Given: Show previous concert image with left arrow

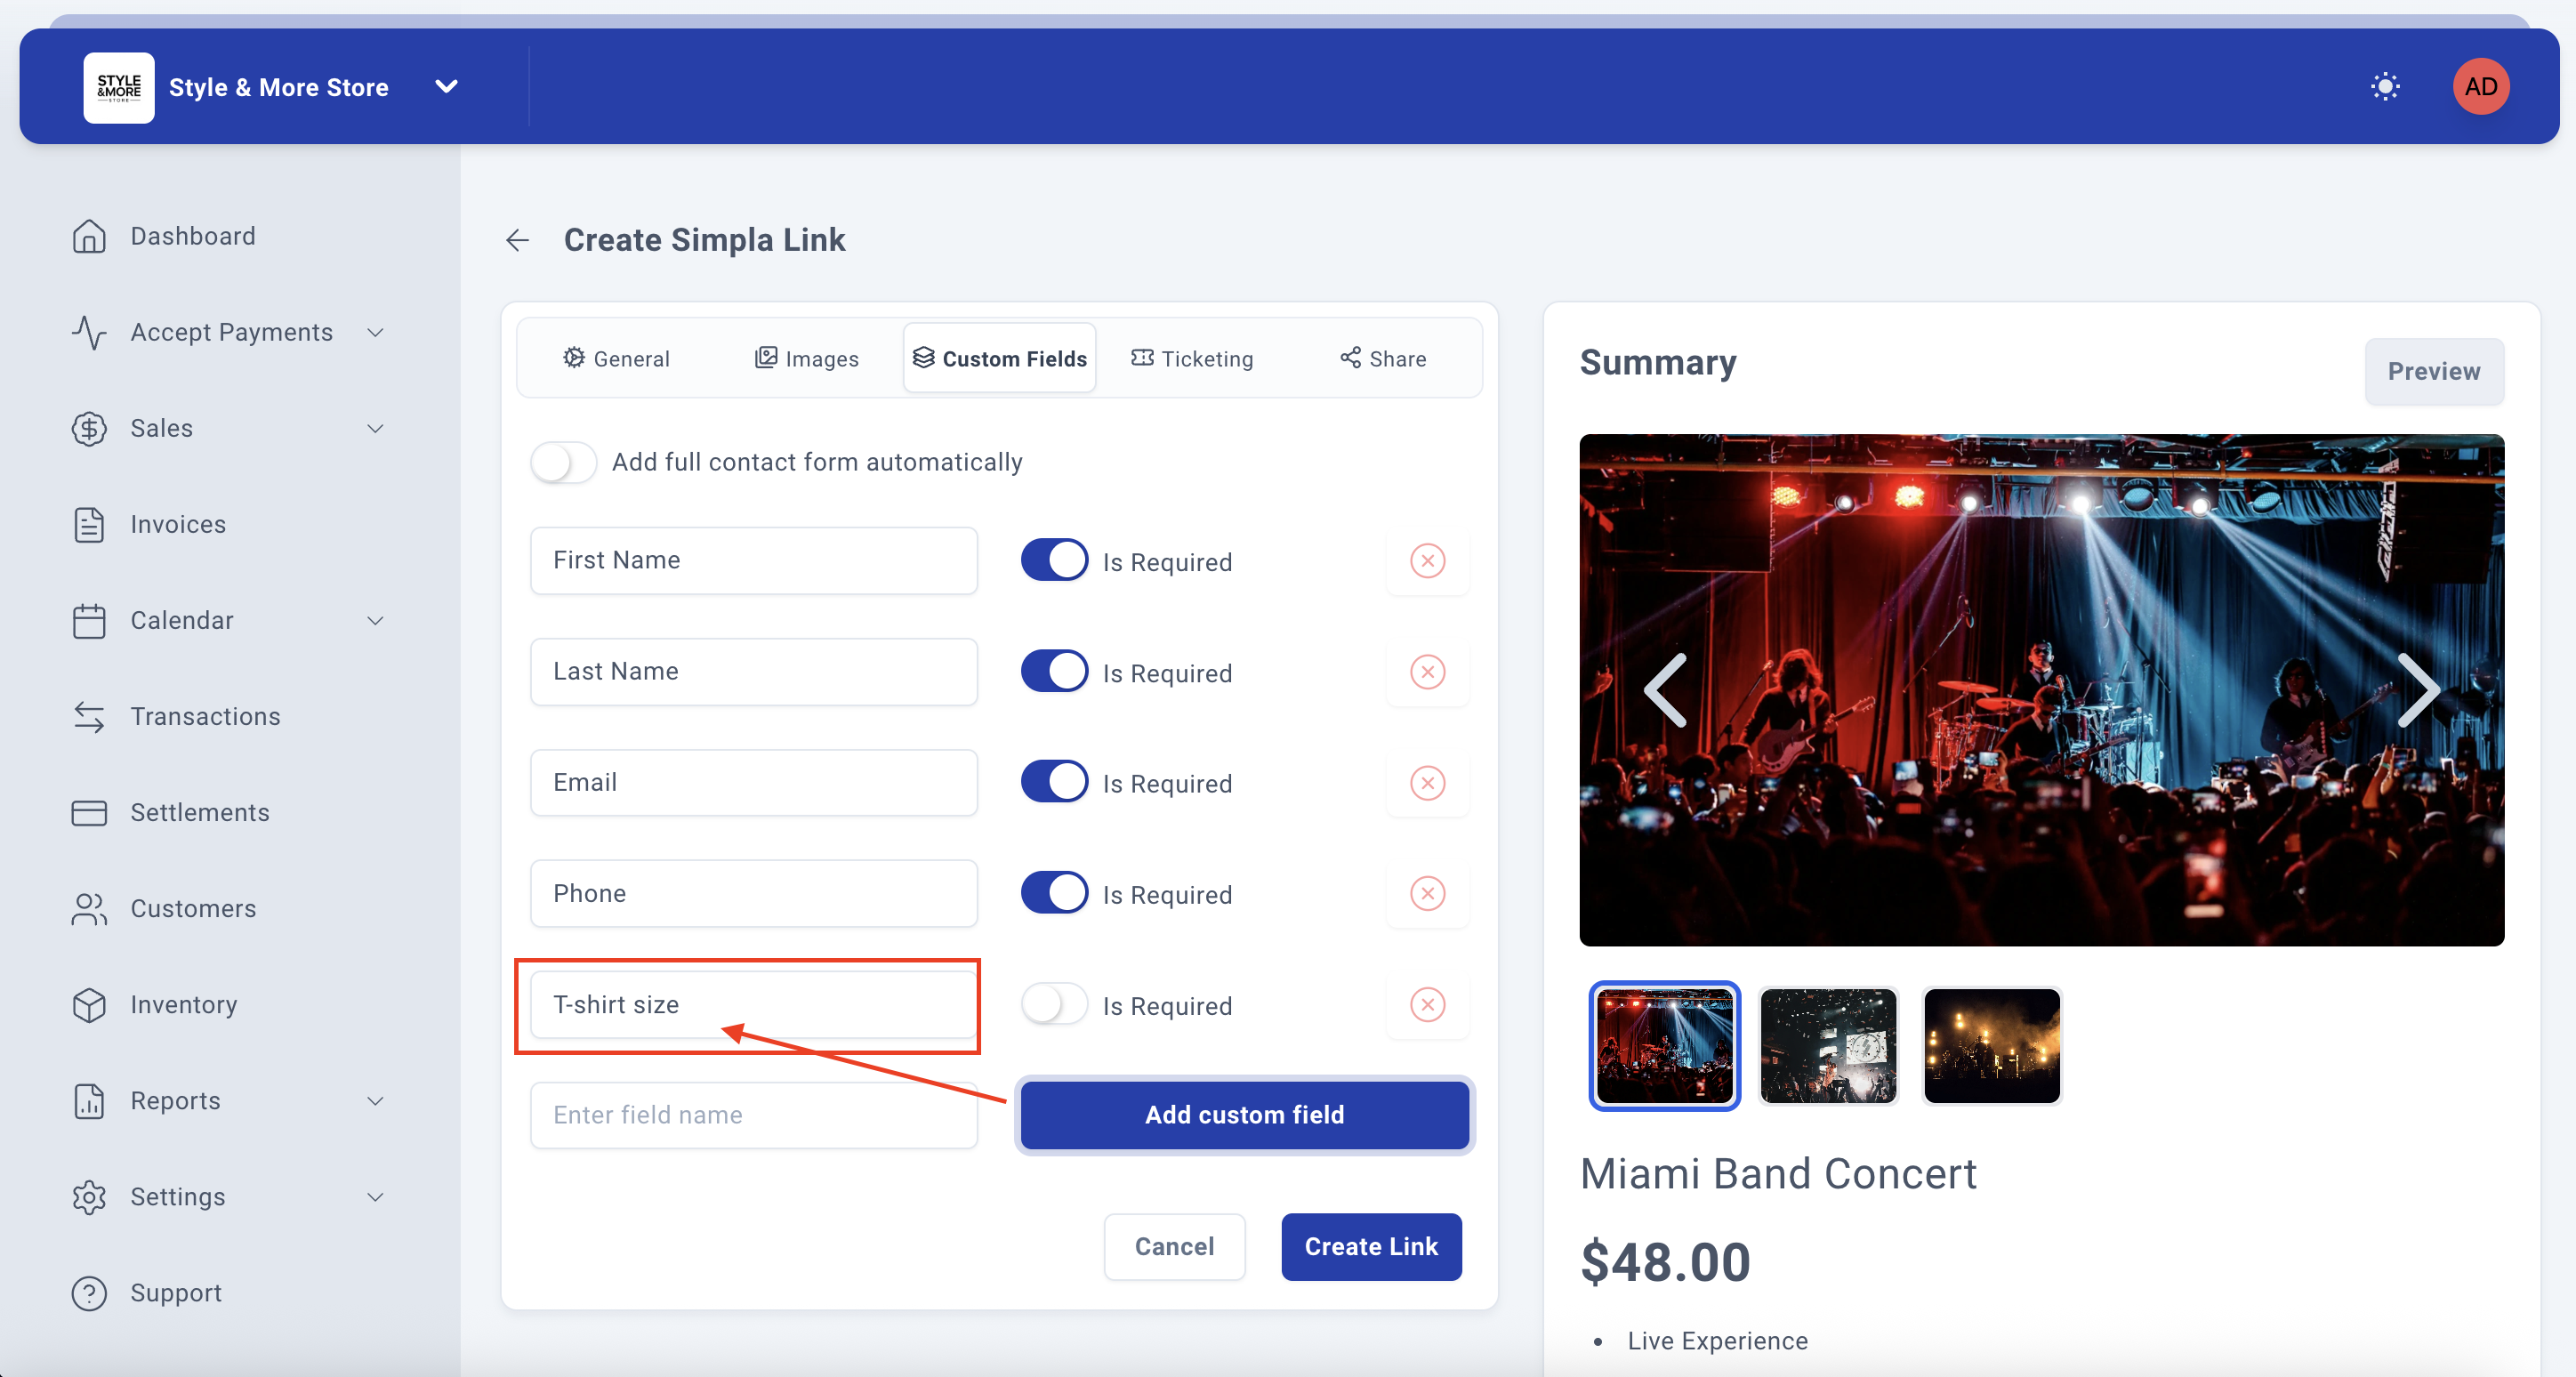Looking at the screenshot, I should tap(1666, 690).
